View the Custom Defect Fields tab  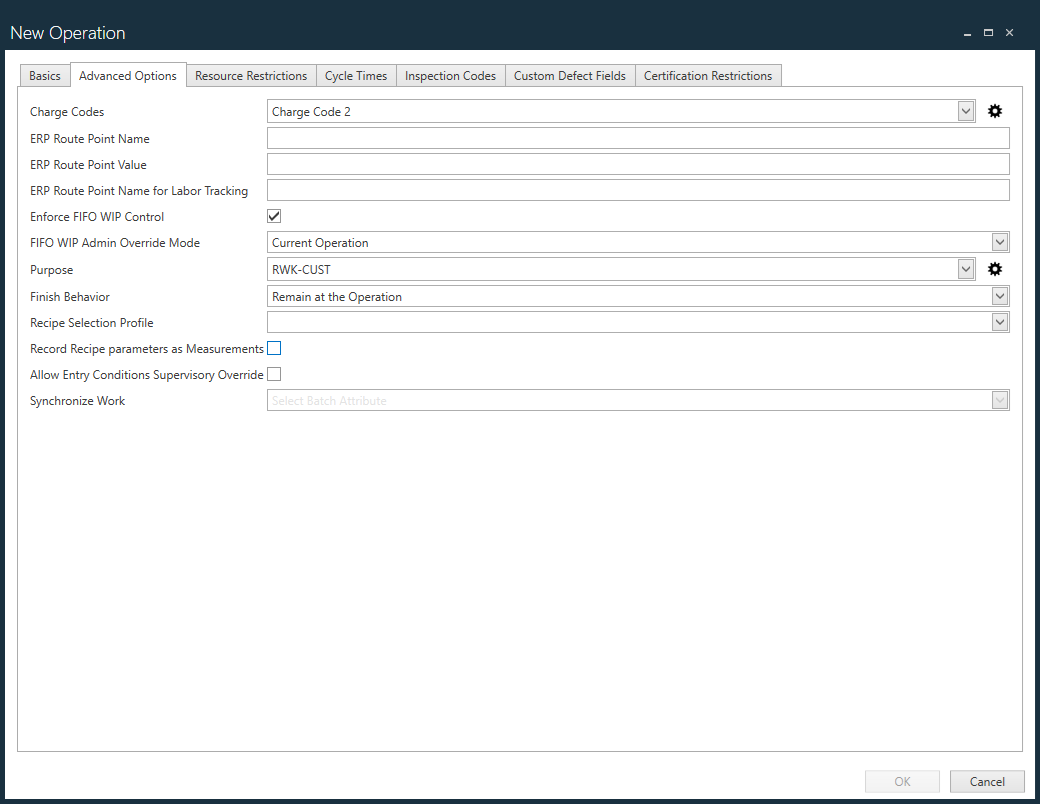pyautogui.click(x=569, y=75)
